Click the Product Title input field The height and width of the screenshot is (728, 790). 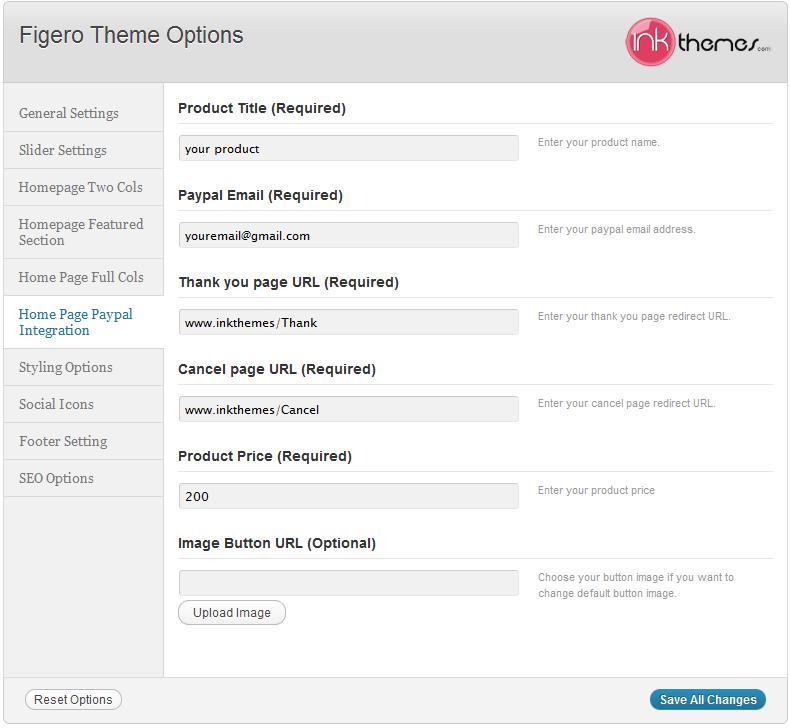coord(349,148)
